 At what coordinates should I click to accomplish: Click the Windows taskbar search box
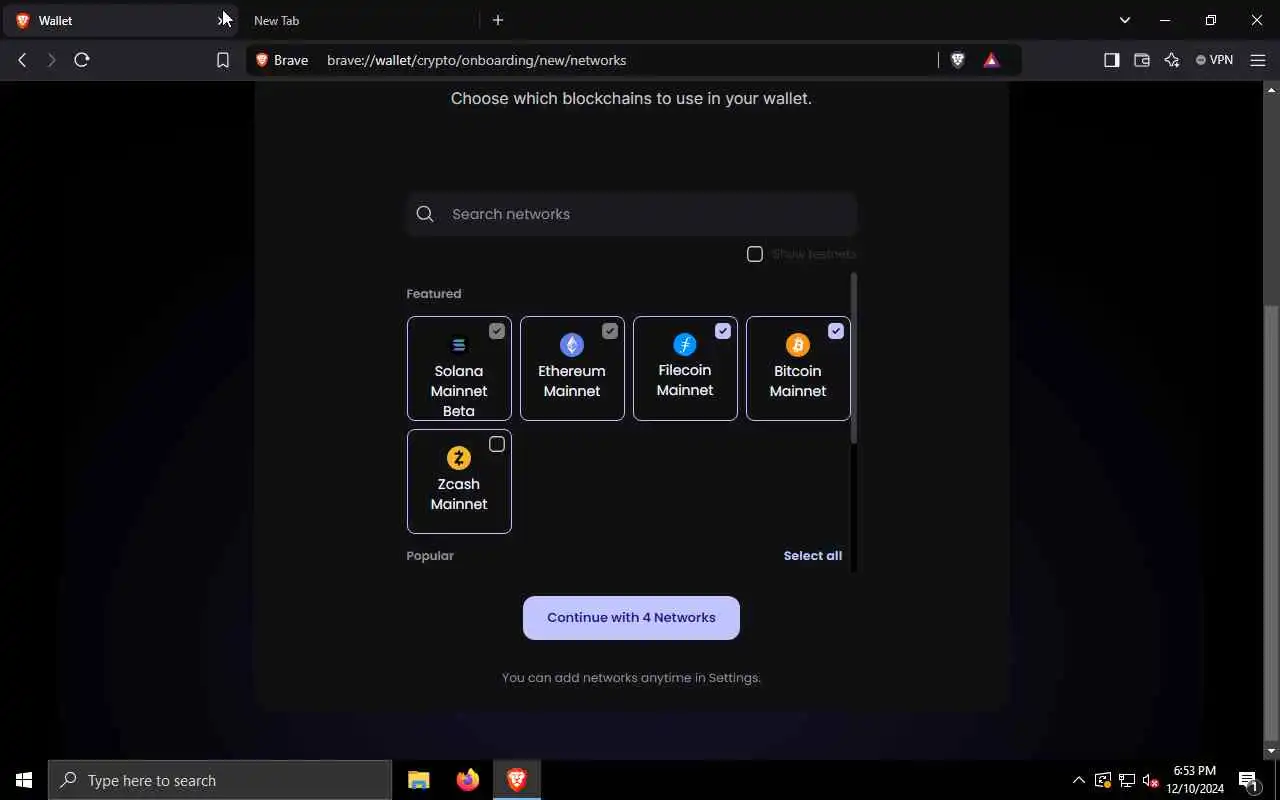[220, 780]
